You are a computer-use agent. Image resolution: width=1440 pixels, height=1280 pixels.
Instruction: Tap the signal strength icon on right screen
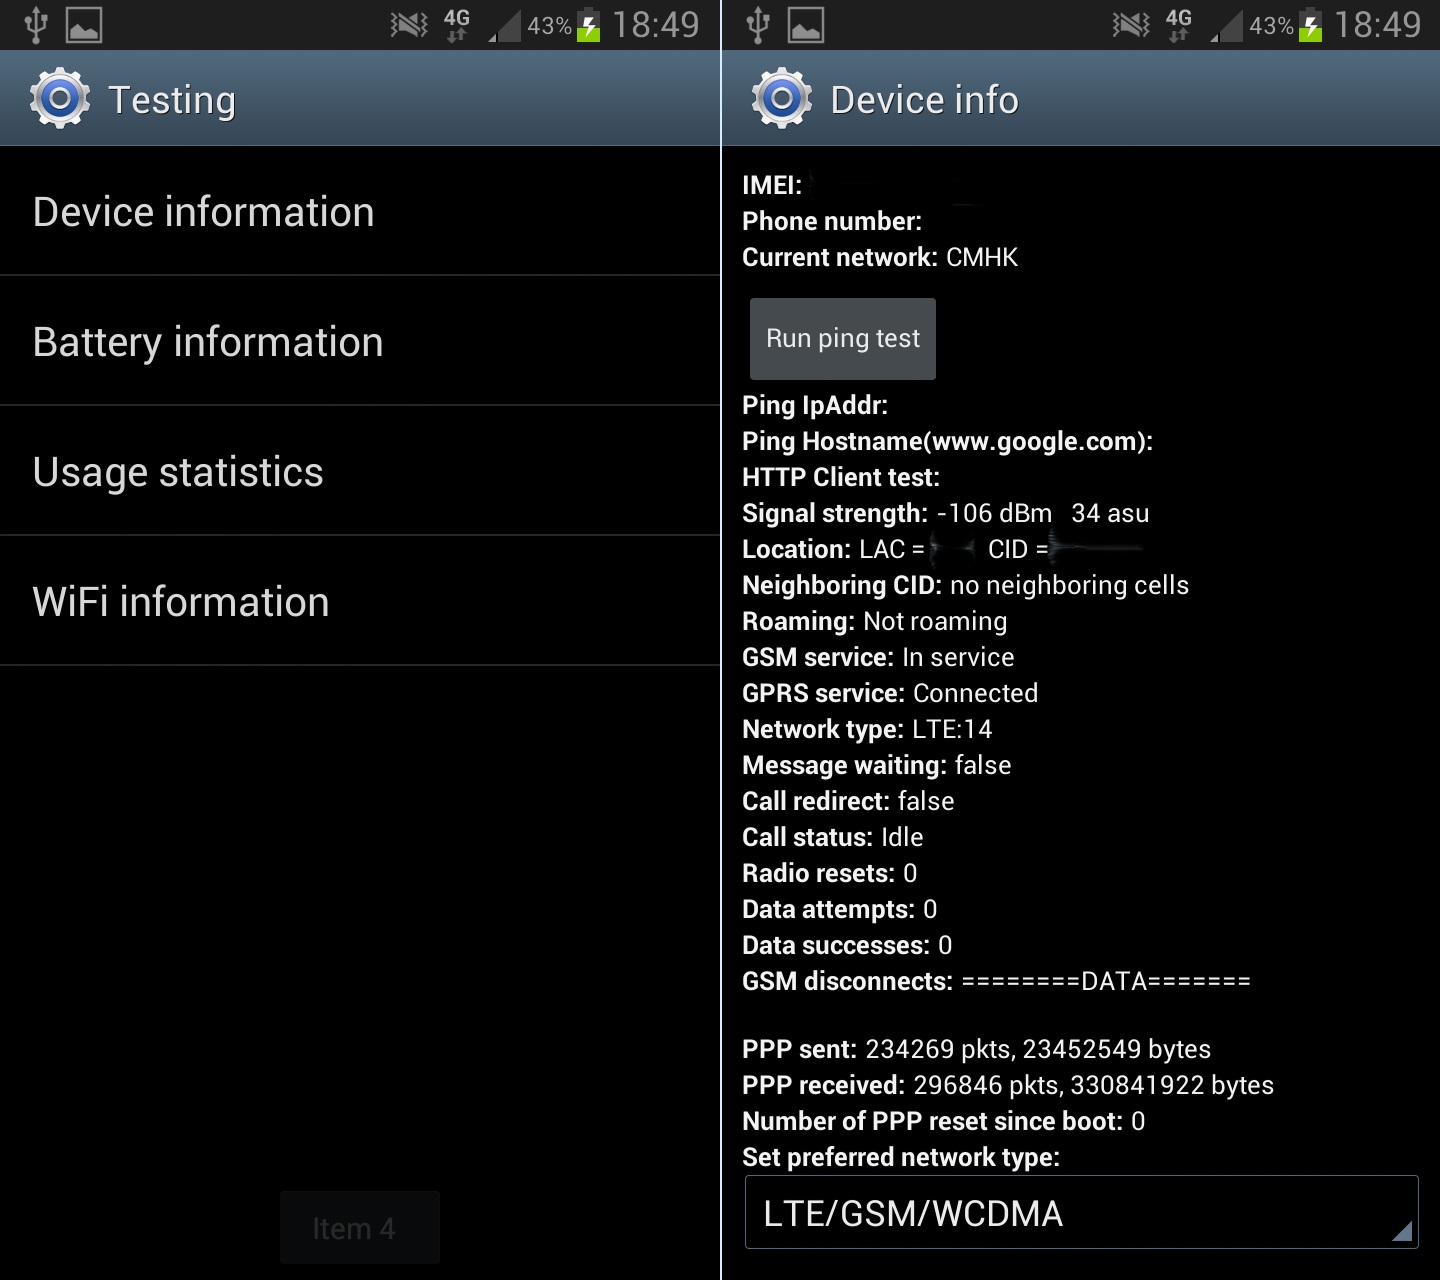pyautogui.click(x=1226, y=26)
